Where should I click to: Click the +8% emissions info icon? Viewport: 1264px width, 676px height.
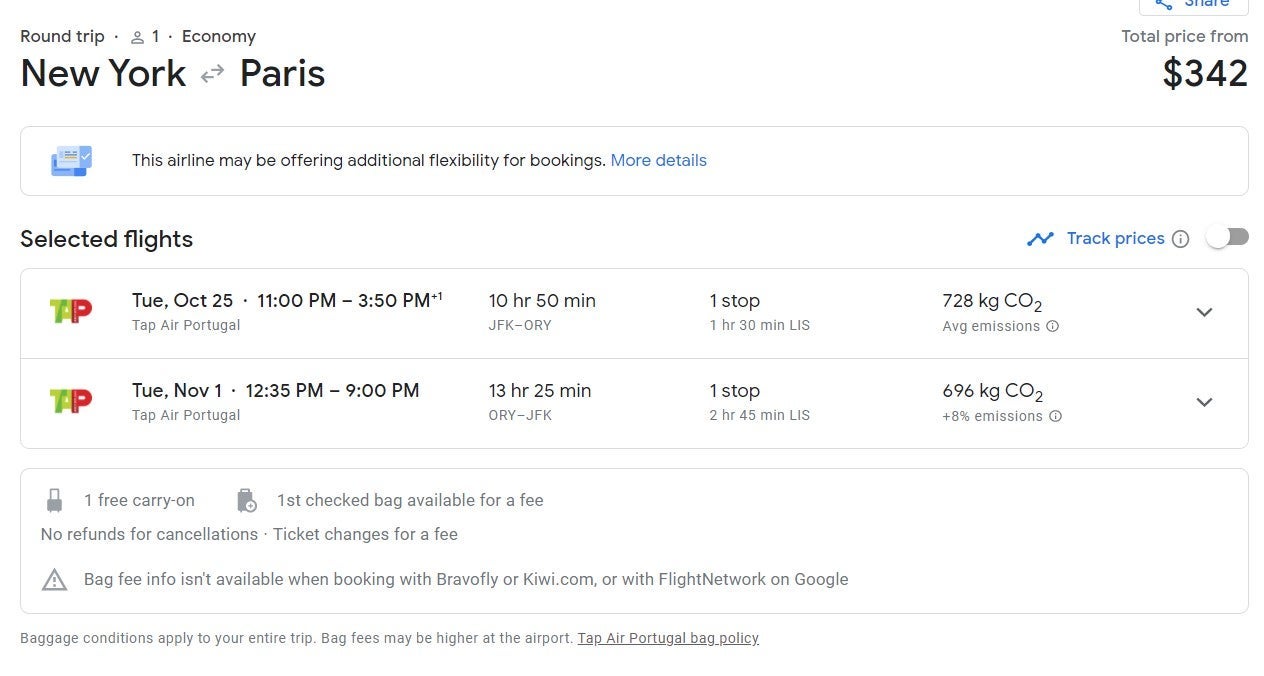pyautogui.click(x=1055, y=416)
